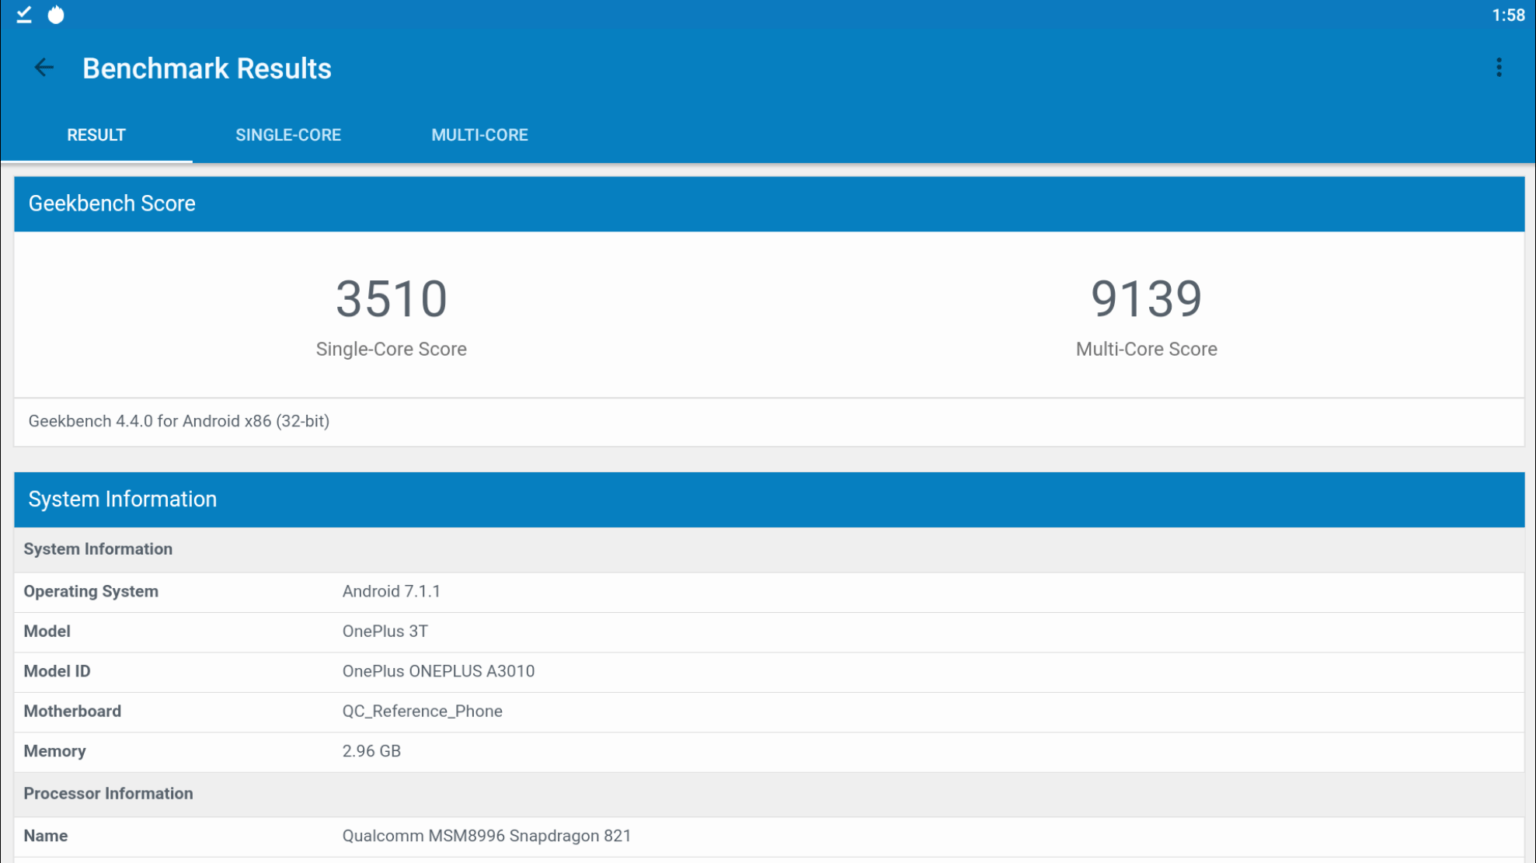Select the Model row showing OnePlus 3T

tap(768, 632)
